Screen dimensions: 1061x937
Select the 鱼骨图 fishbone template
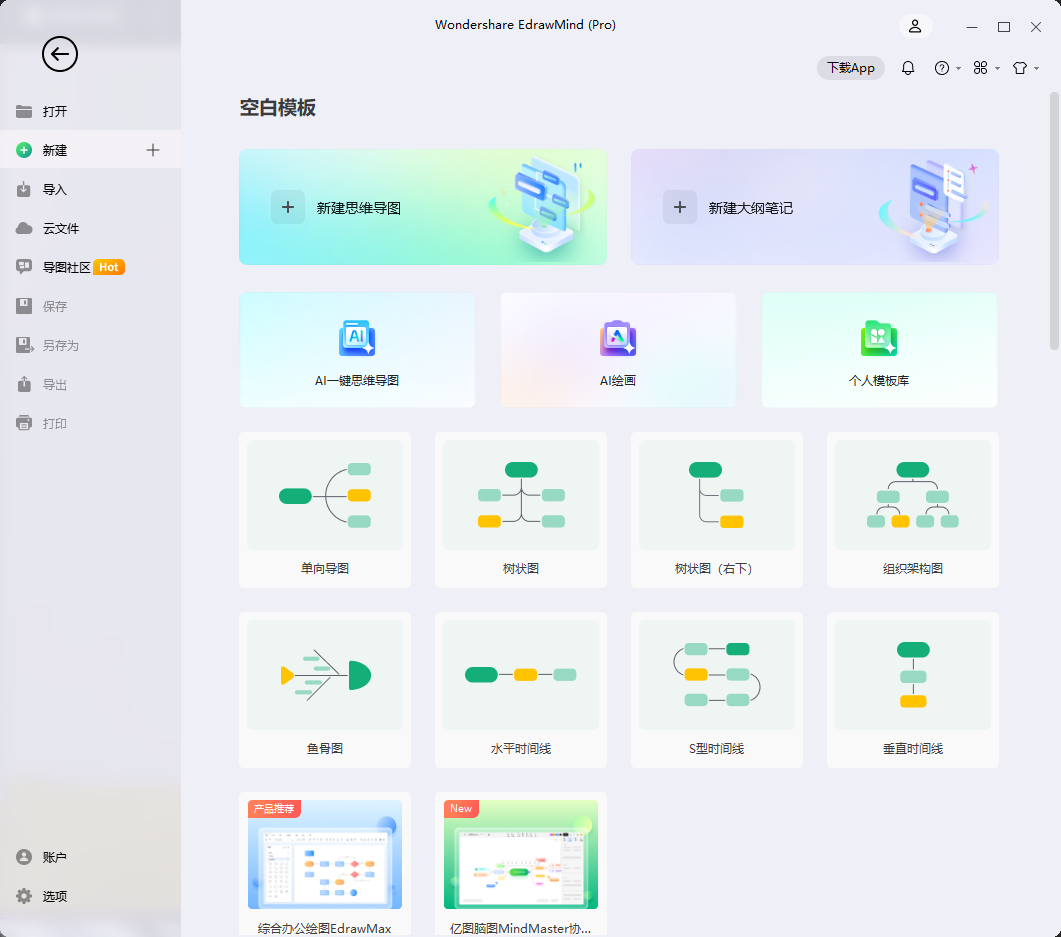coord(325,690)
